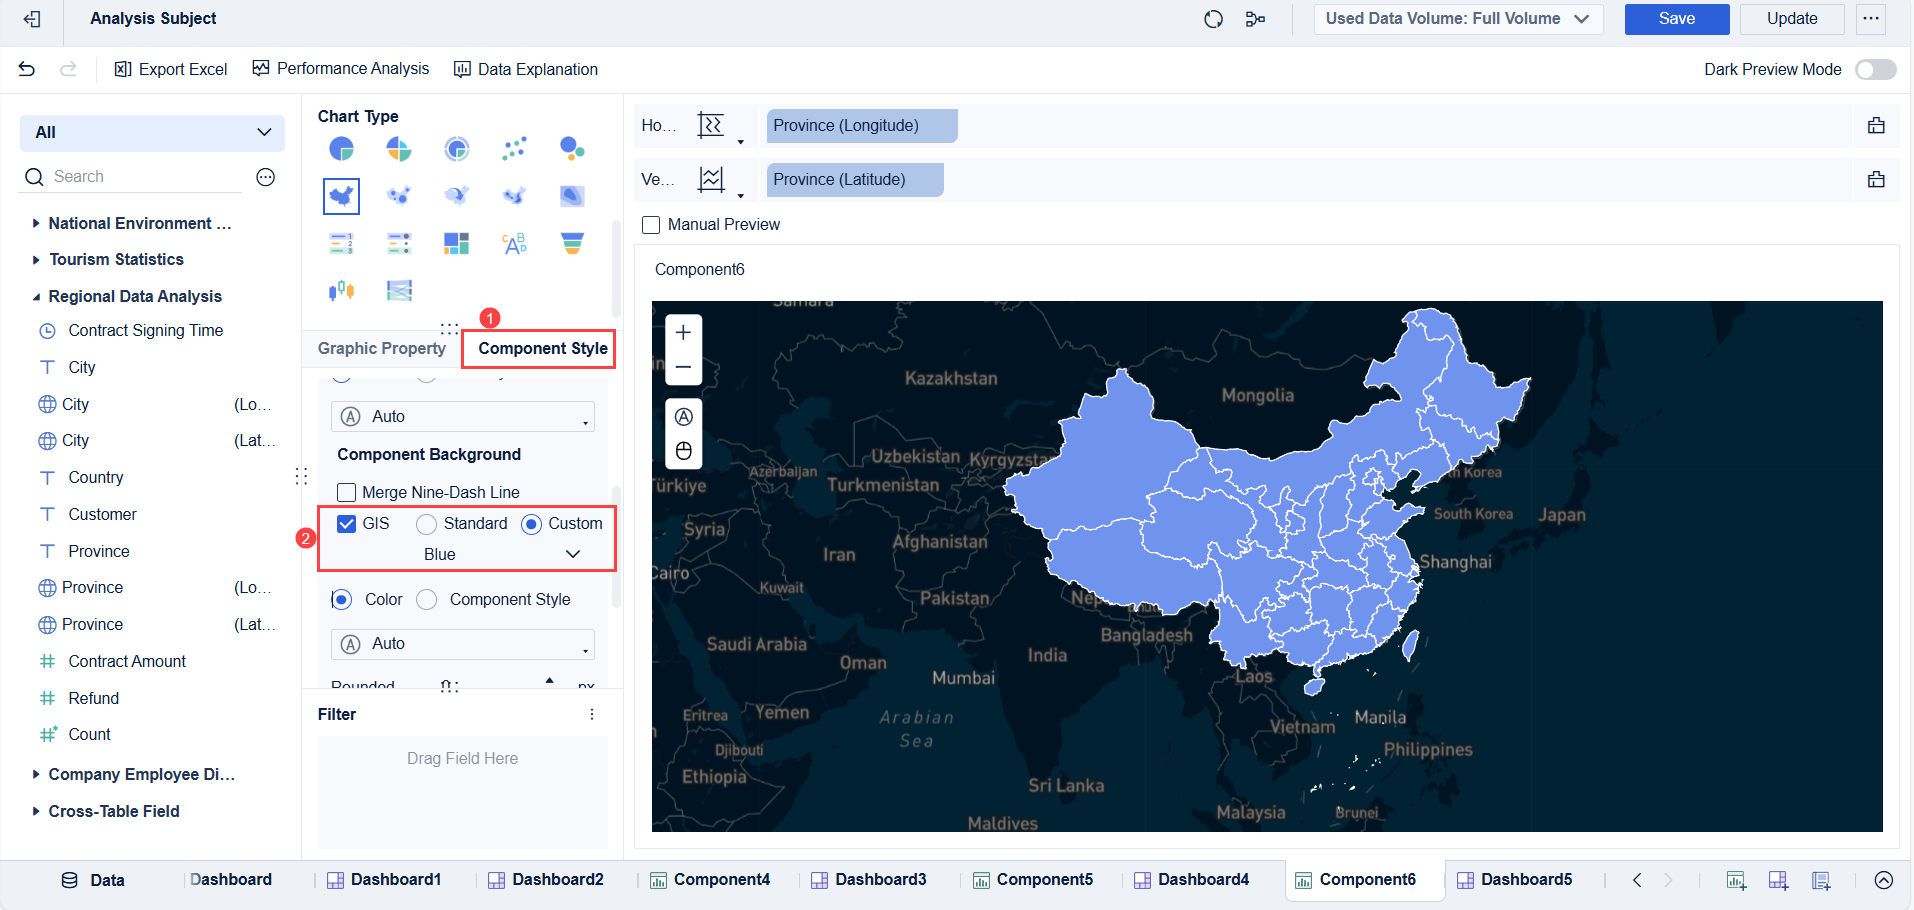
Task: Go to the Data tab
Action: coord(93,880)
